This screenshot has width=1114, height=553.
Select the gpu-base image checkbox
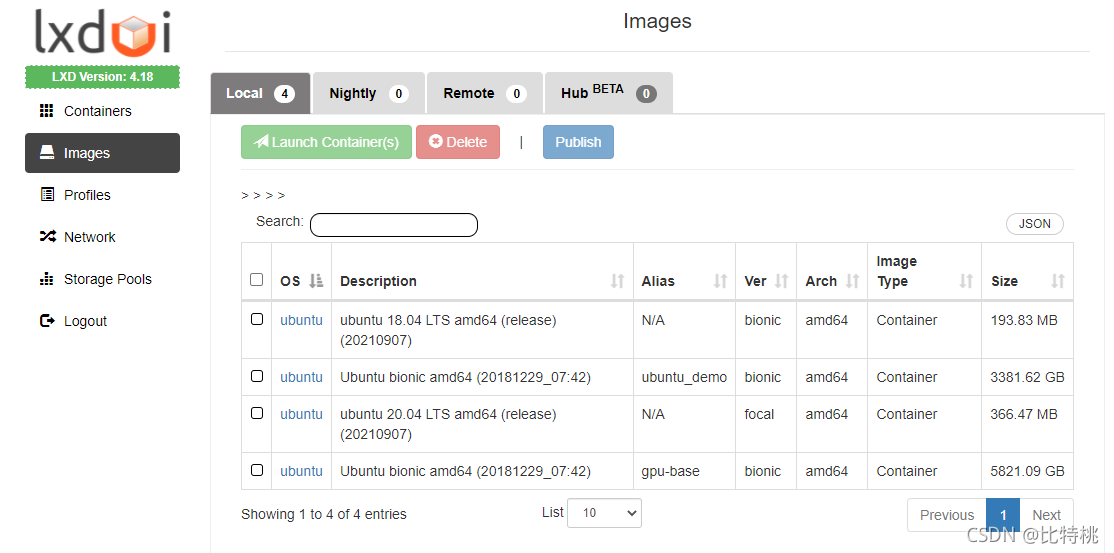(x=256, y=470)
